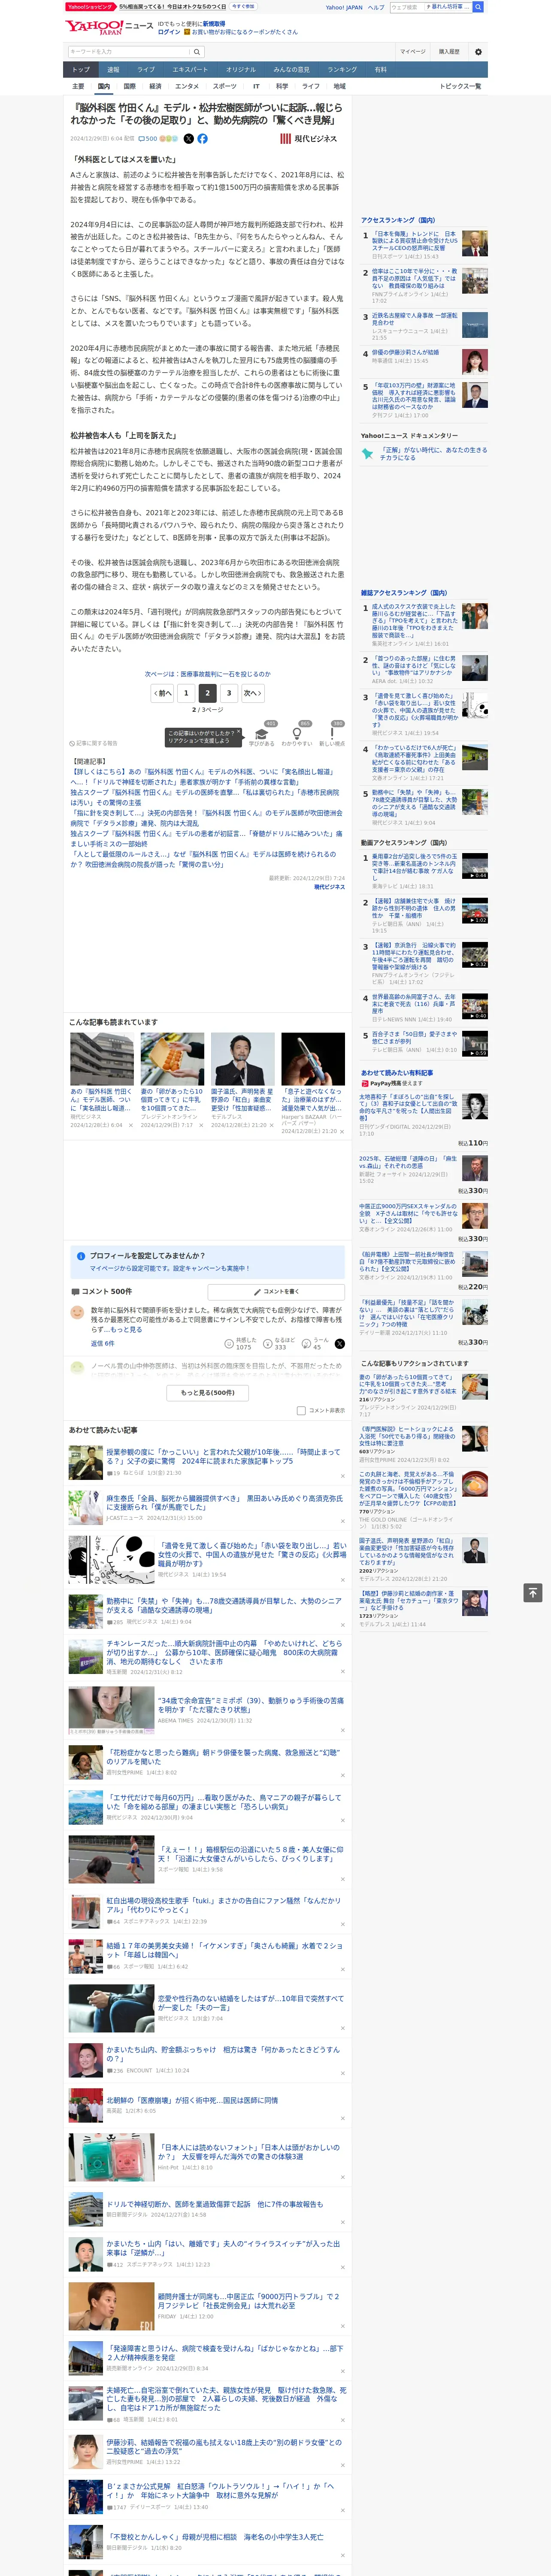Open トピックス一覧 link
Viewport: 551px width, 2576px height.
460,86
